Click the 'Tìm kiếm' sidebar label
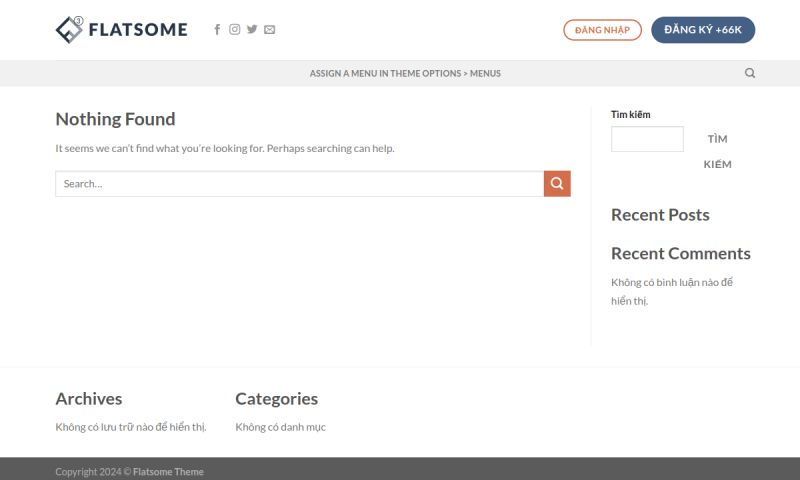The height and width of the screenshot is (480, 800). pos(631,115)
